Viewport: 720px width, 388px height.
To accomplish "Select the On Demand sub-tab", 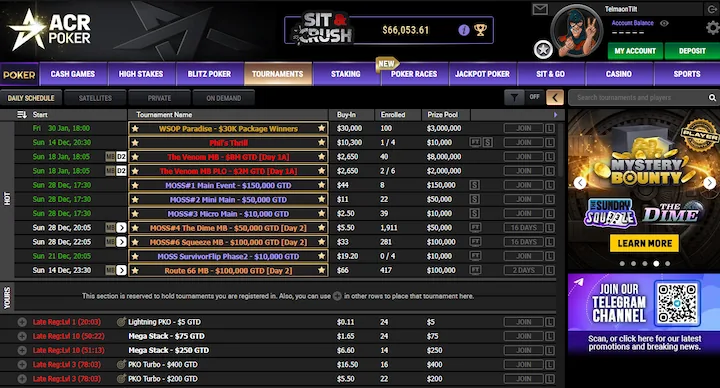I will click(x=224, y=98).
